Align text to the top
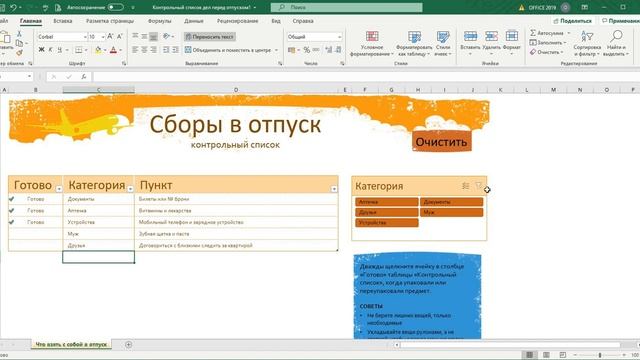Screen dimensions: 640x360 click(135, 37)
